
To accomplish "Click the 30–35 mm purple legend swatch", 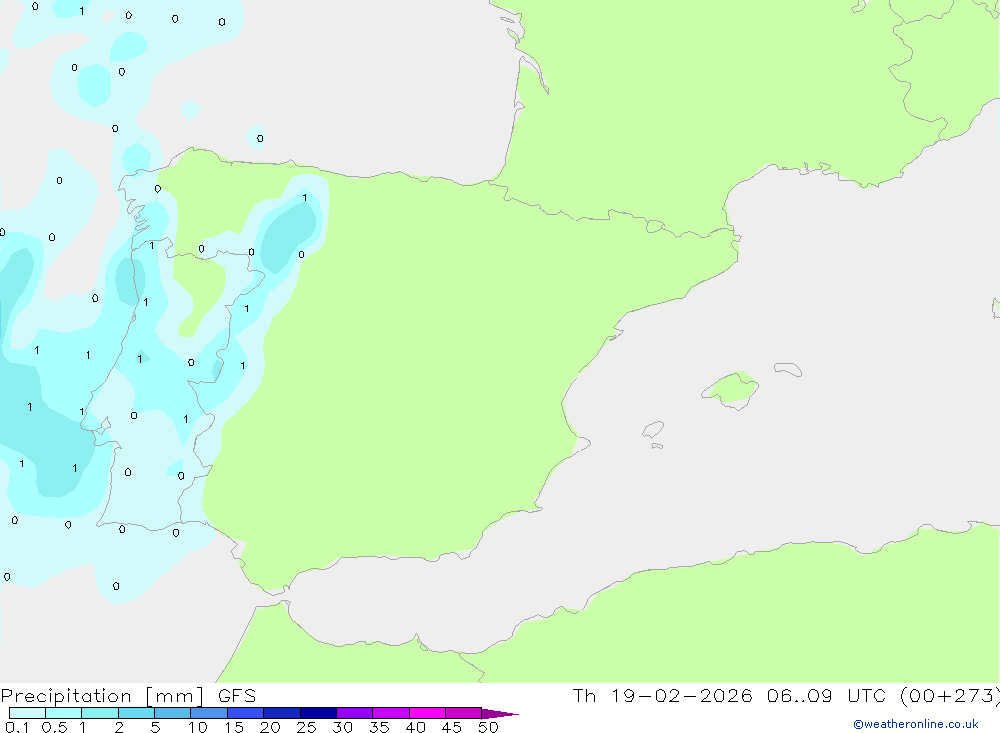I will 355,713.
